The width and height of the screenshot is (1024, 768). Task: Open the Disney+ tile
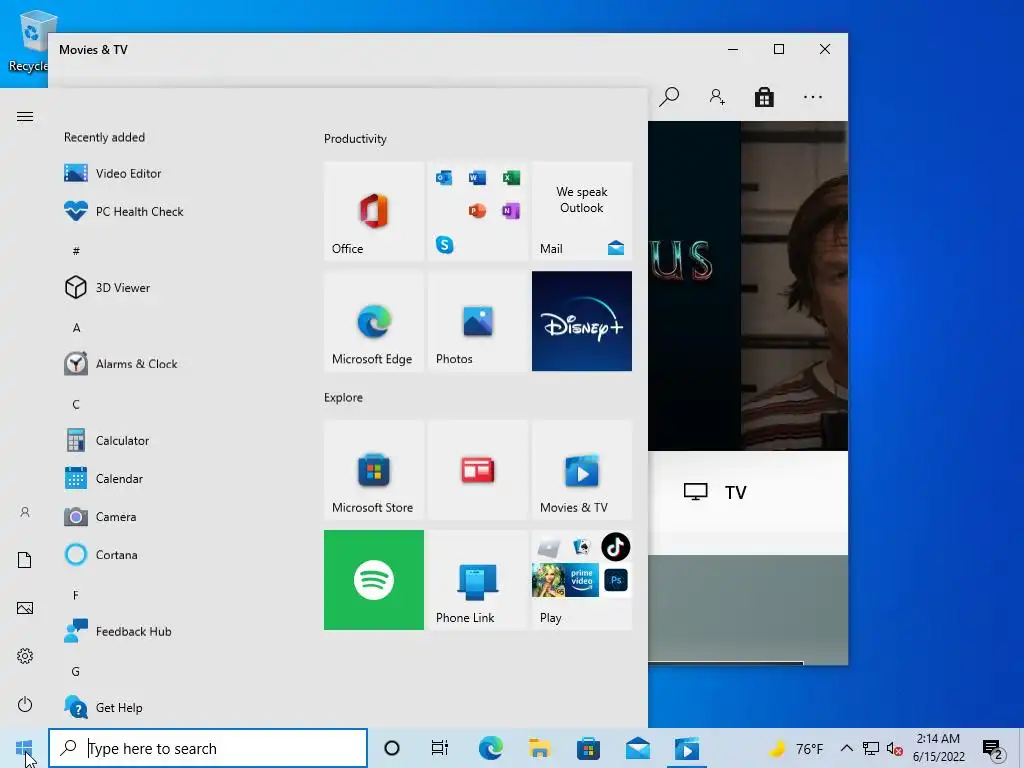click(582, 321)
